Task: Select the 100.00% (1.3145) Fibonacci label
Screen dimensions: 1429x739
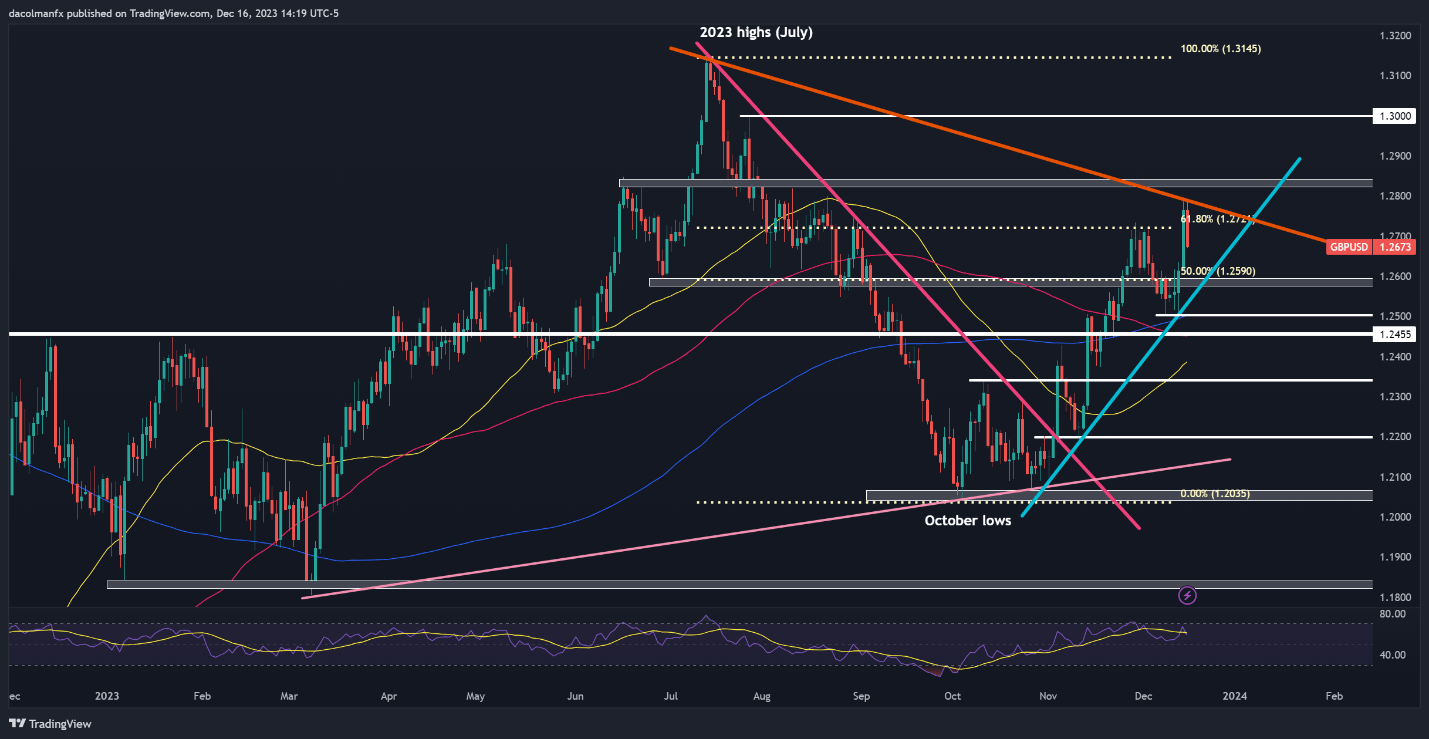Action: click(1219, 48)
